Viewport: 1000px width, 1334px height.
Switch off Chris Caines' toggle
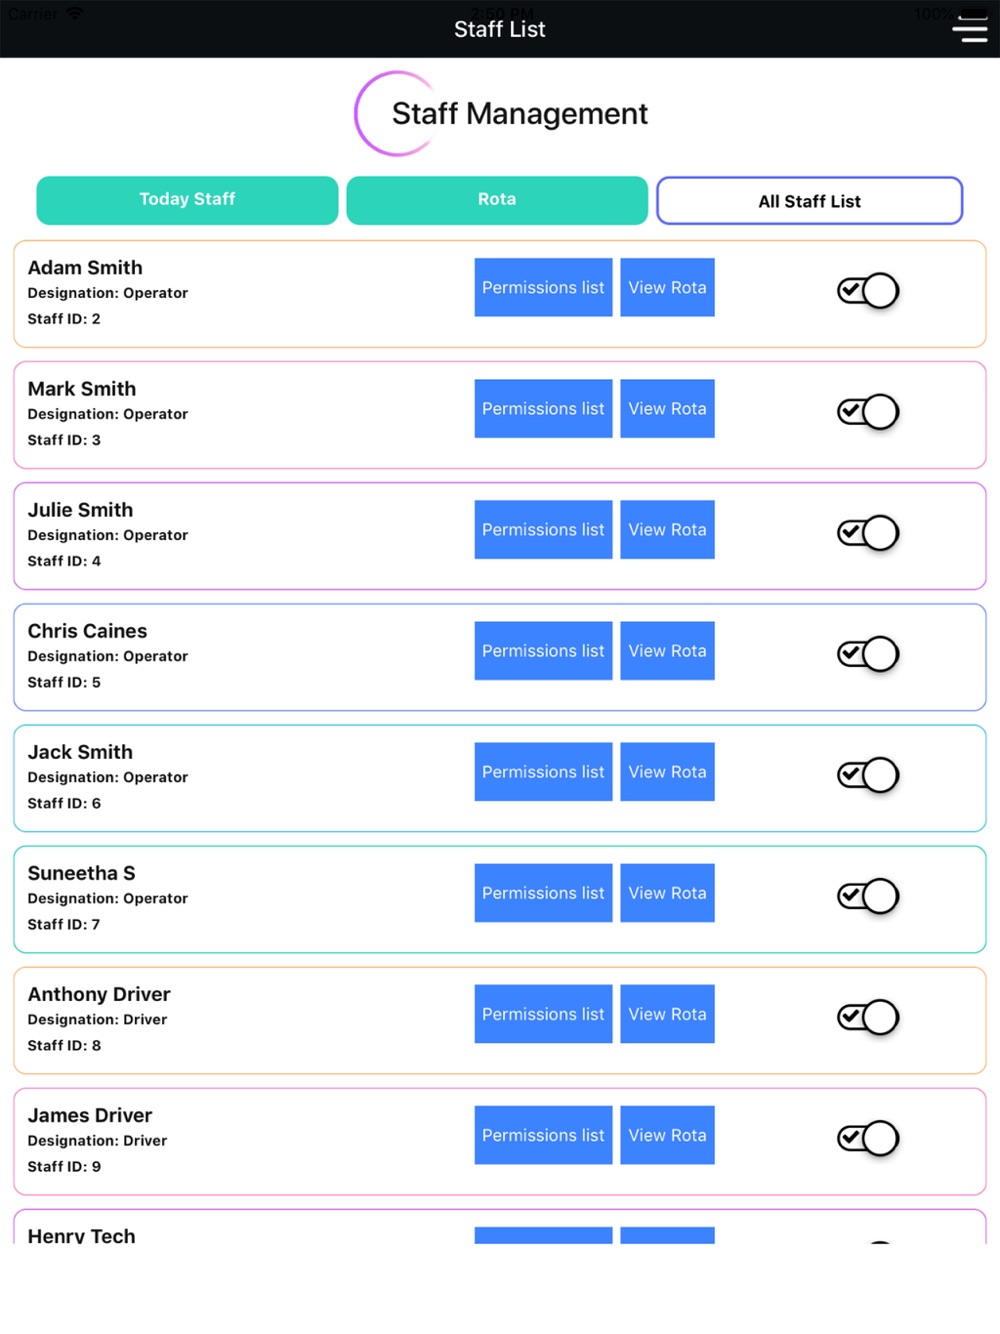tap(868, 654)
